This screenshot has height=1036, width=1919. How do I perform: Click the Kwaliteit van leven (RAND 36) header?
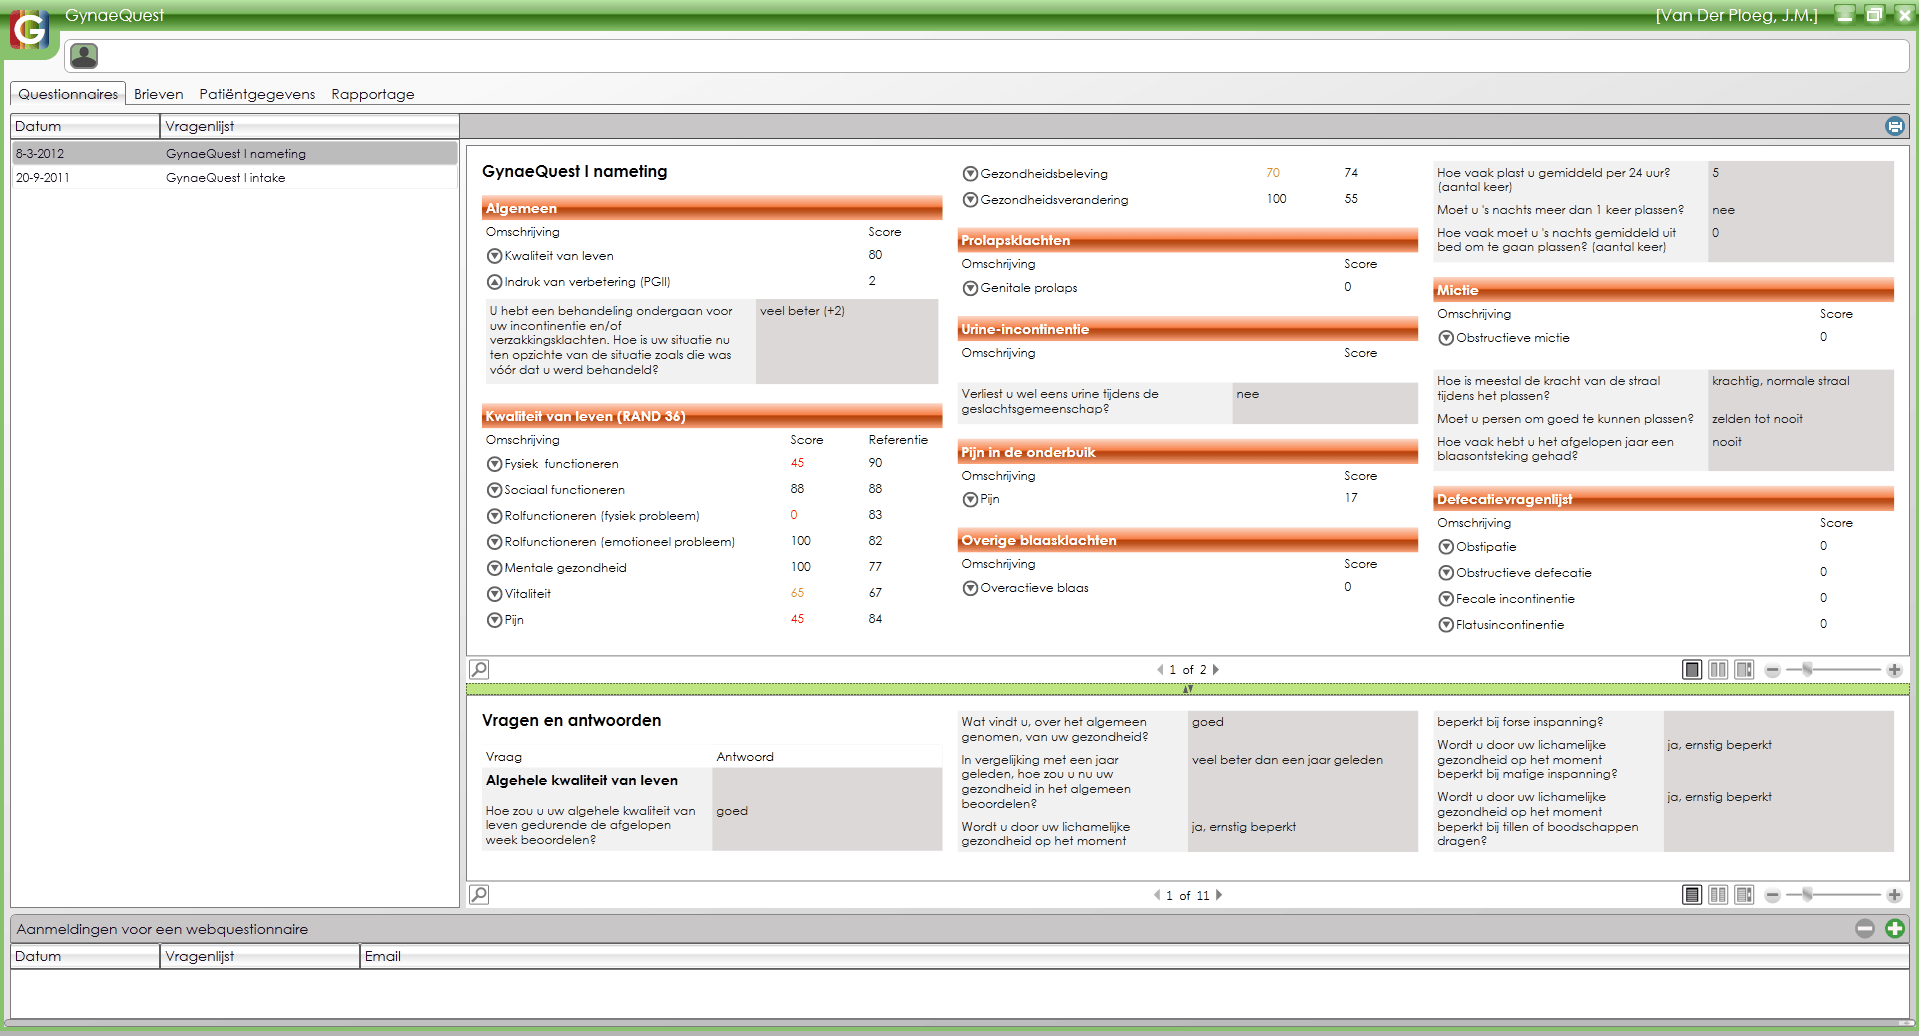pyautogui.click(x=712, y=416)
